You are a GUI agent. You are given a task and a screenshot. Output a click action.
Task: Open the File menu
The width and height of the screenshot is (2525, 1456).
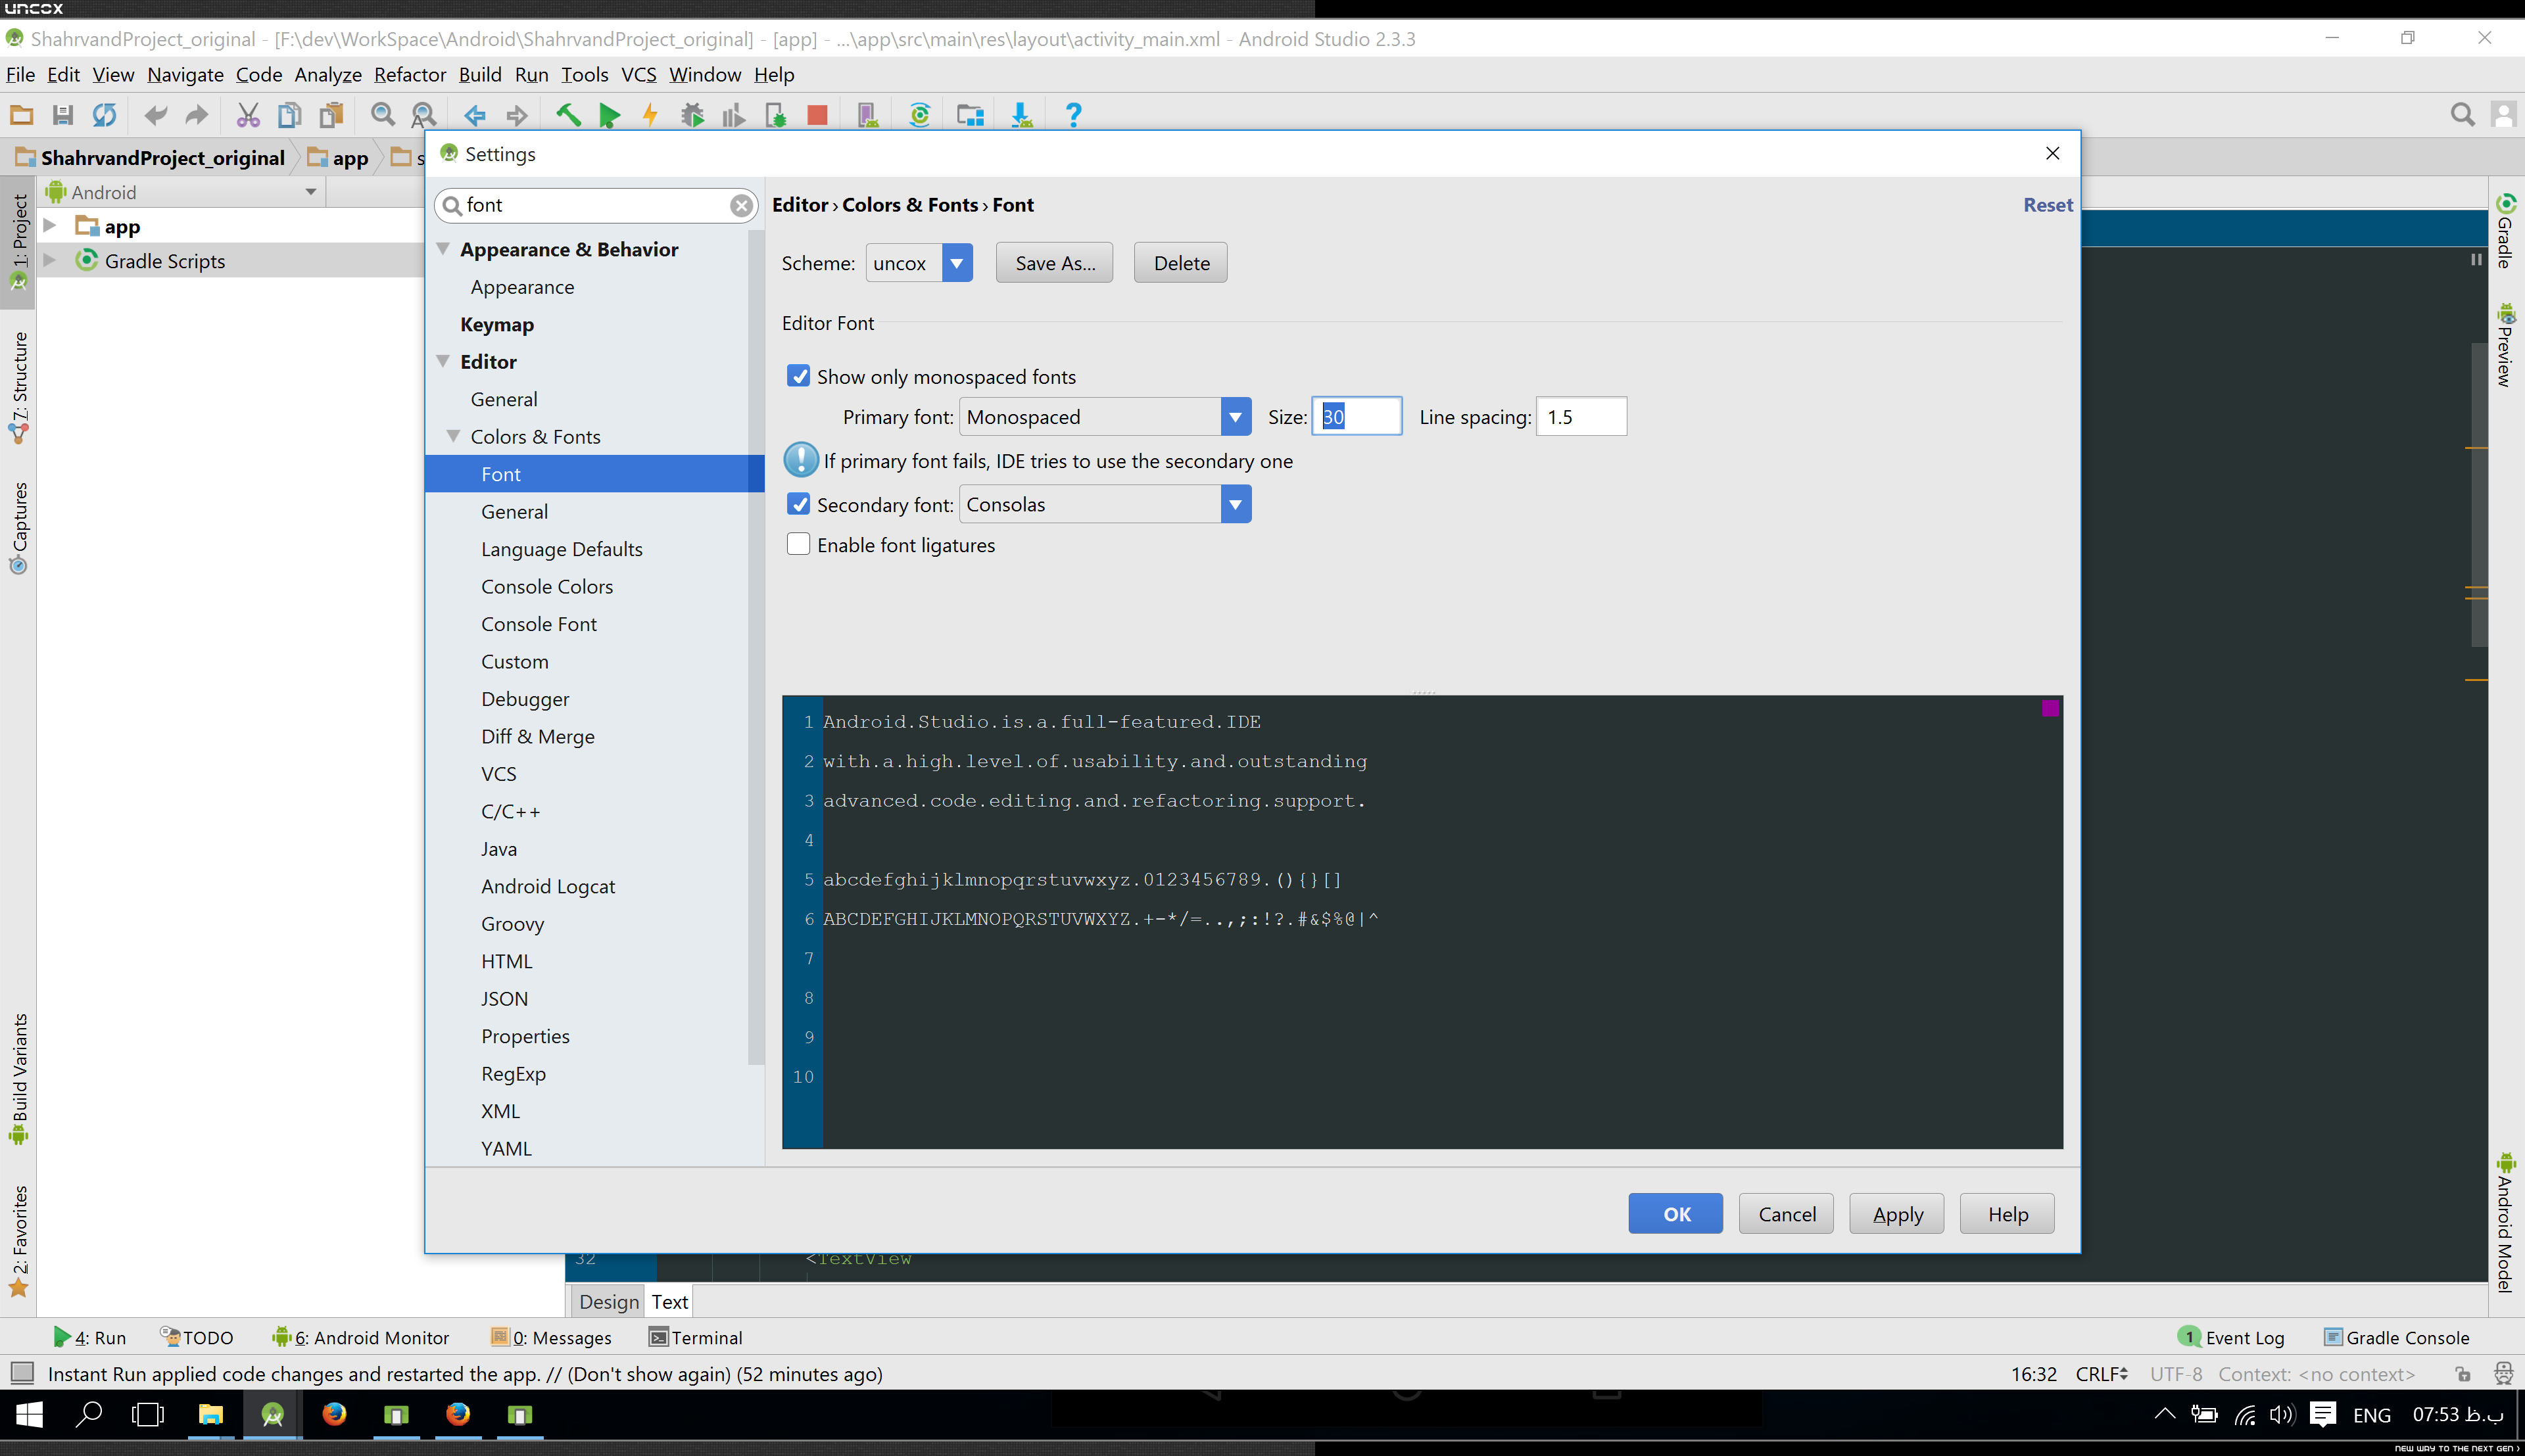click(20, 75)
